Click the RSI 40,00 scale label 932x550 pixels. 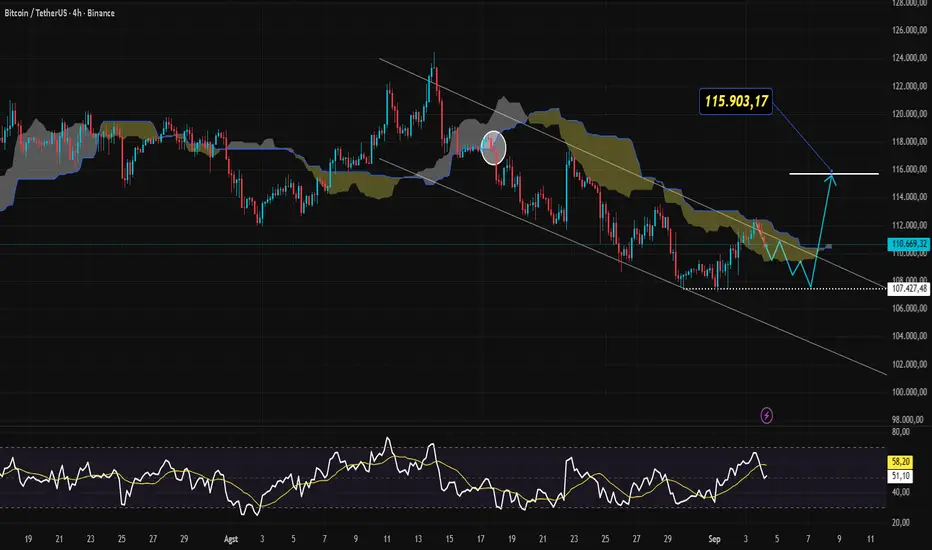[x=900, y=492]
